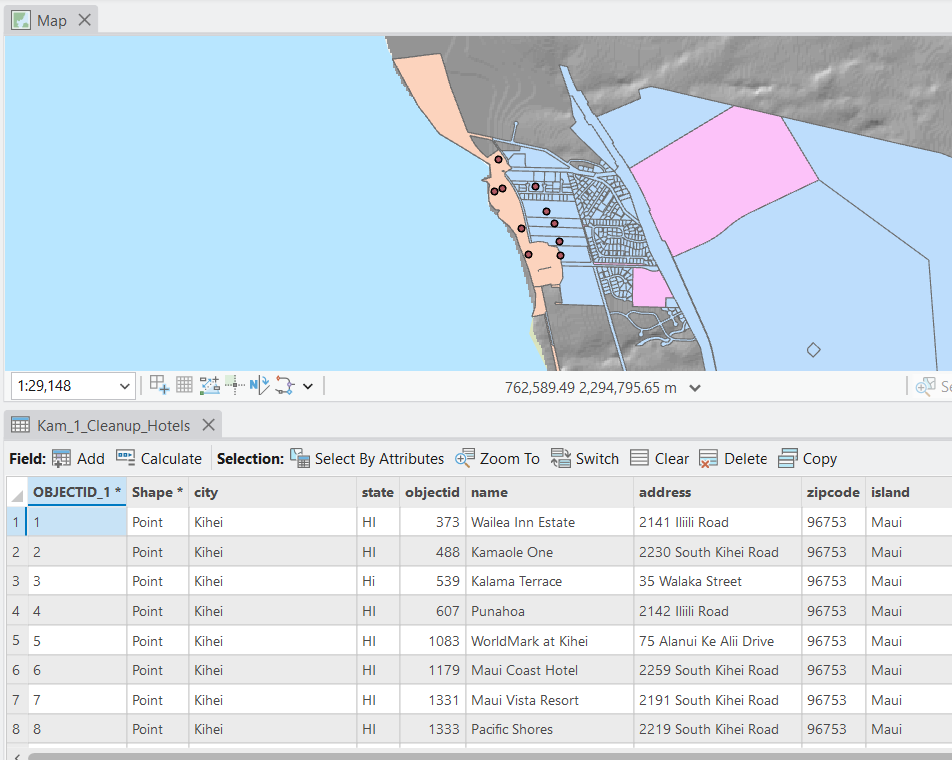Click objectid cell 373
Image resolution: width=952 pixels, height=760 pixels.
click(x=432, y=522)
